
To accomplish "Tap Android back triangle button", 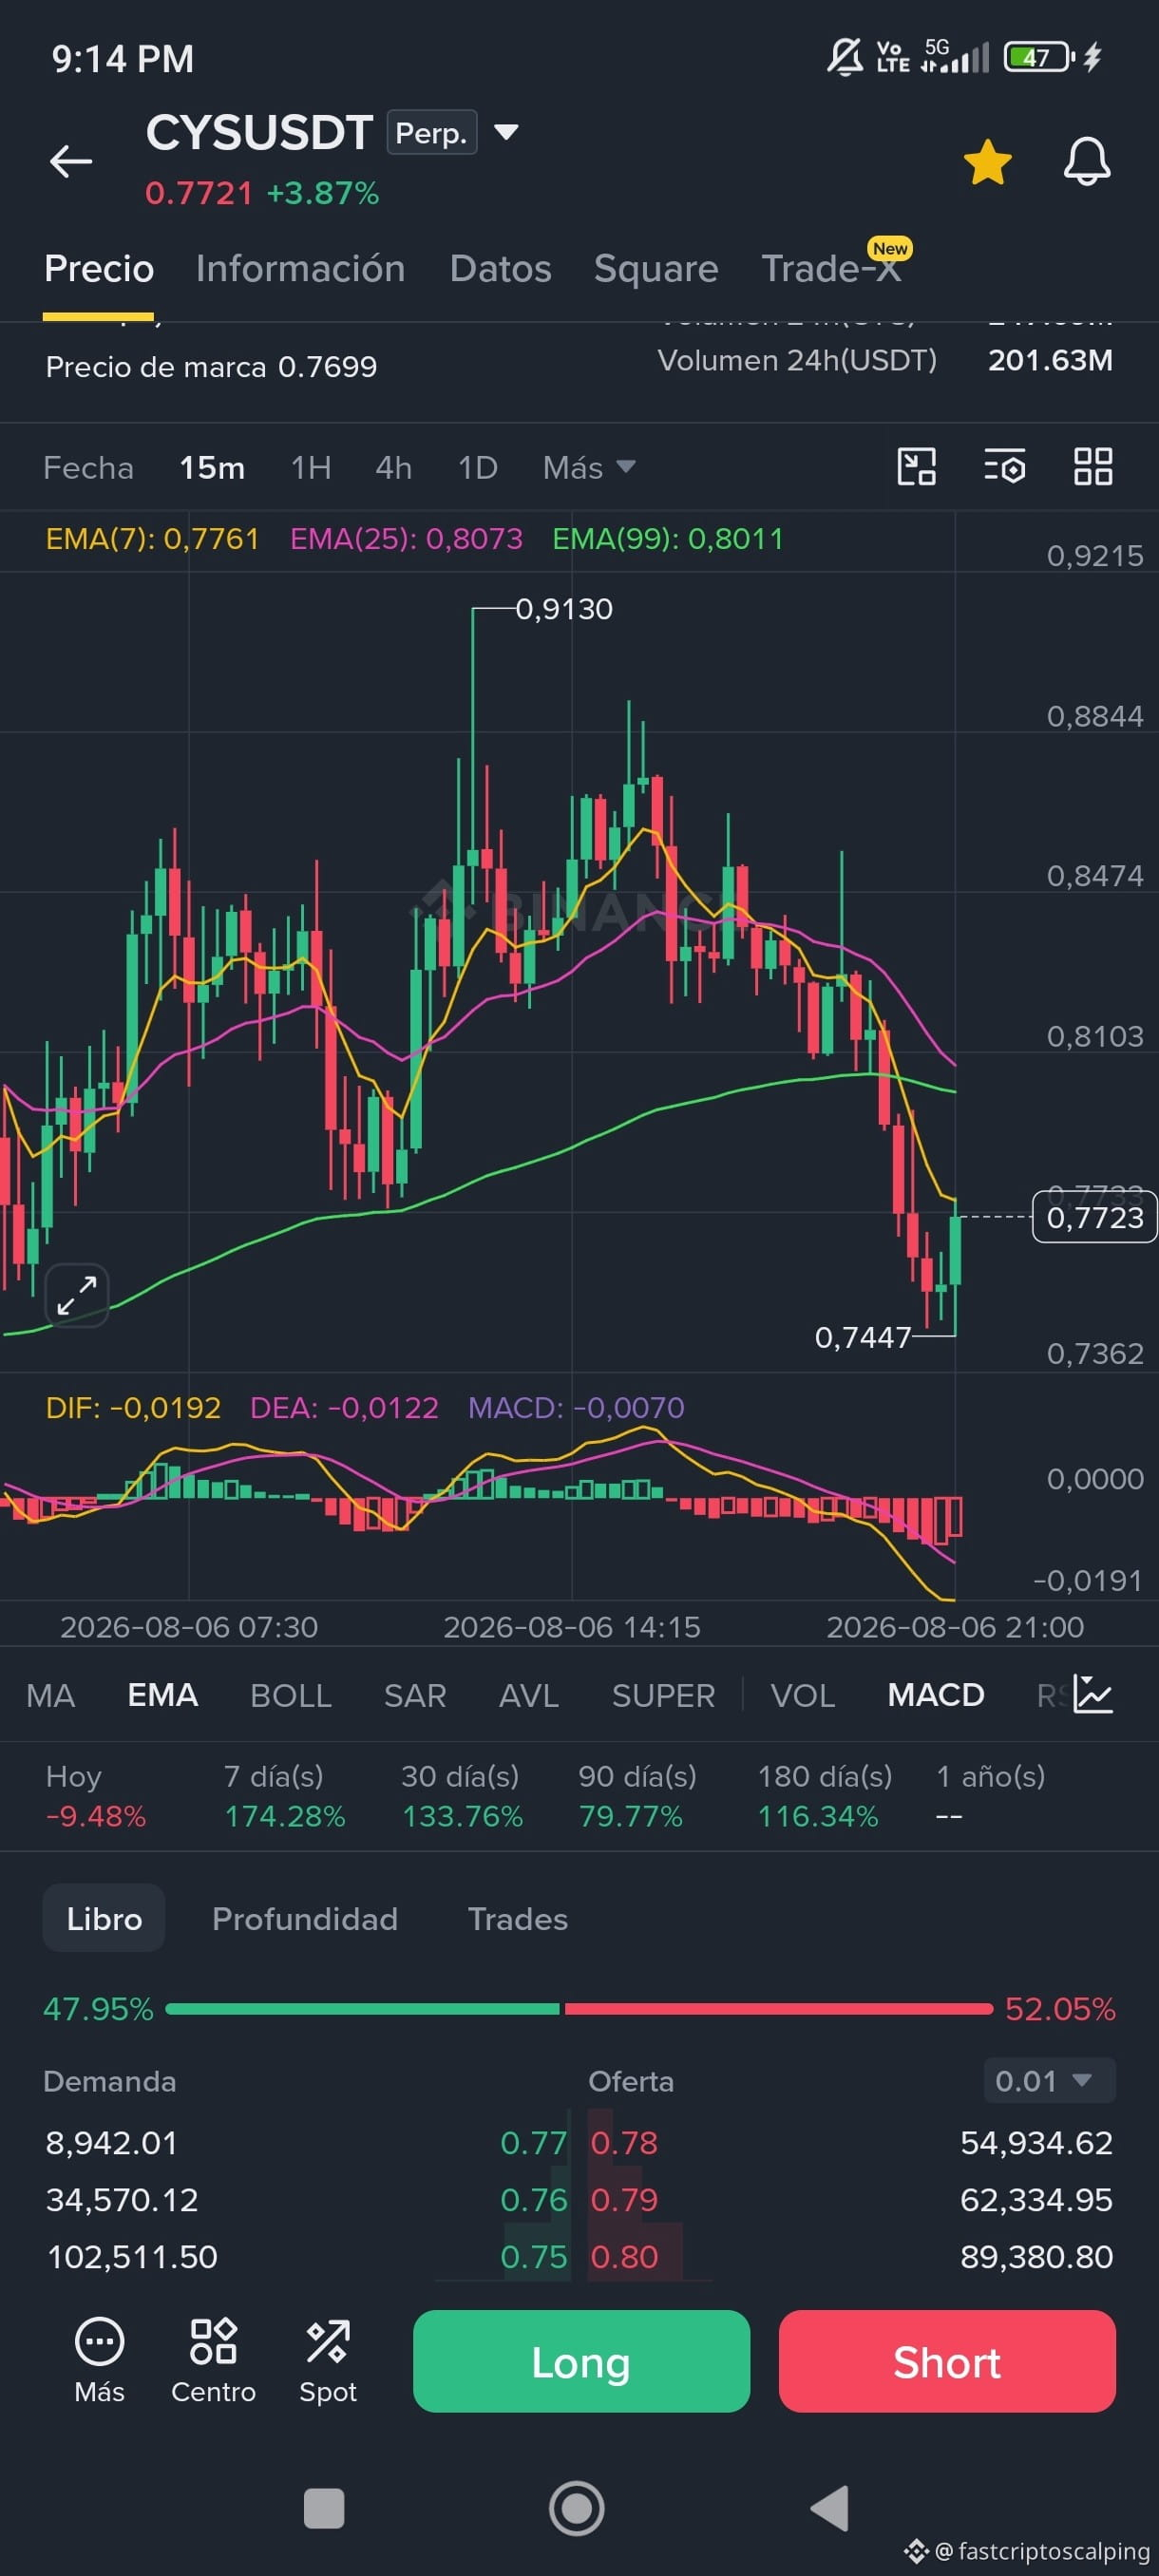I will pyautogui.click(x=830, y=2508).
